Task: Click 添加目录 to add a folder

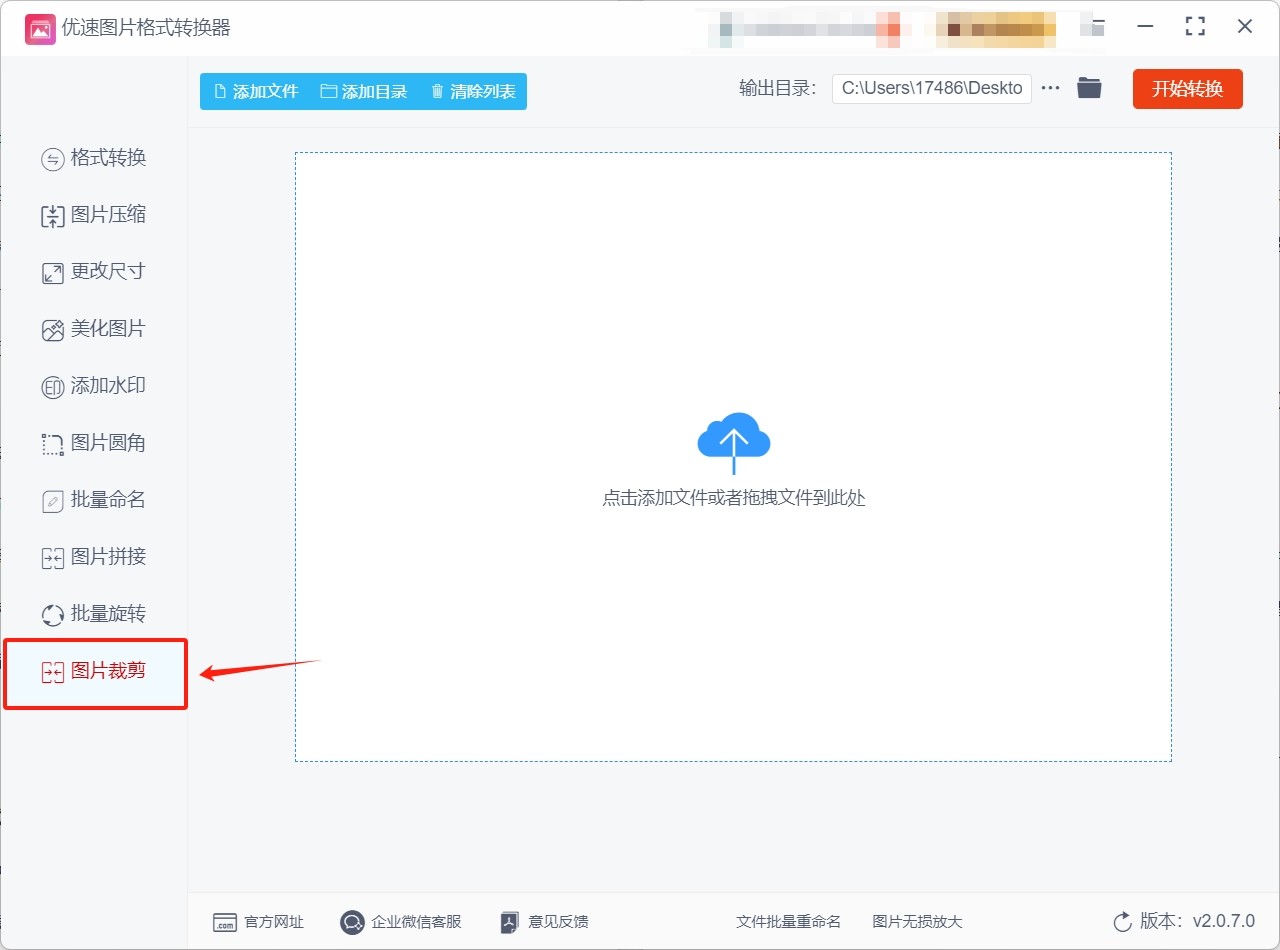Action: [x=364, y=91]
